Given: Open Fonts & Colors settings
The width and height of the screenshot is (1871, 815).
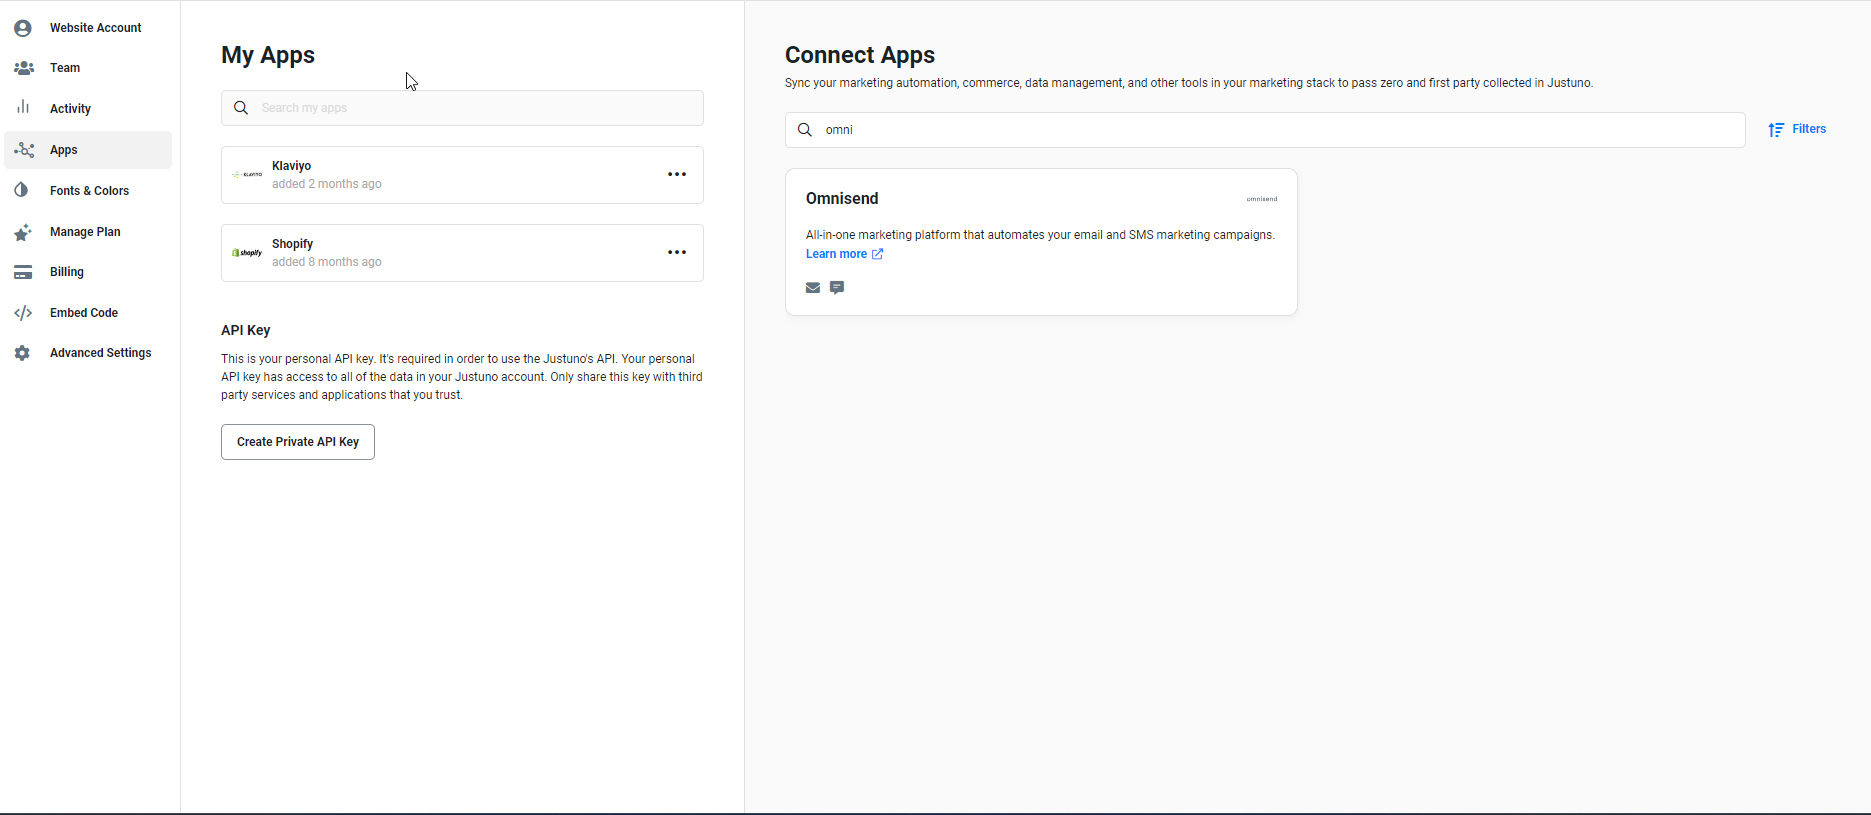Looking at the screenshot, I should (89, 191).
